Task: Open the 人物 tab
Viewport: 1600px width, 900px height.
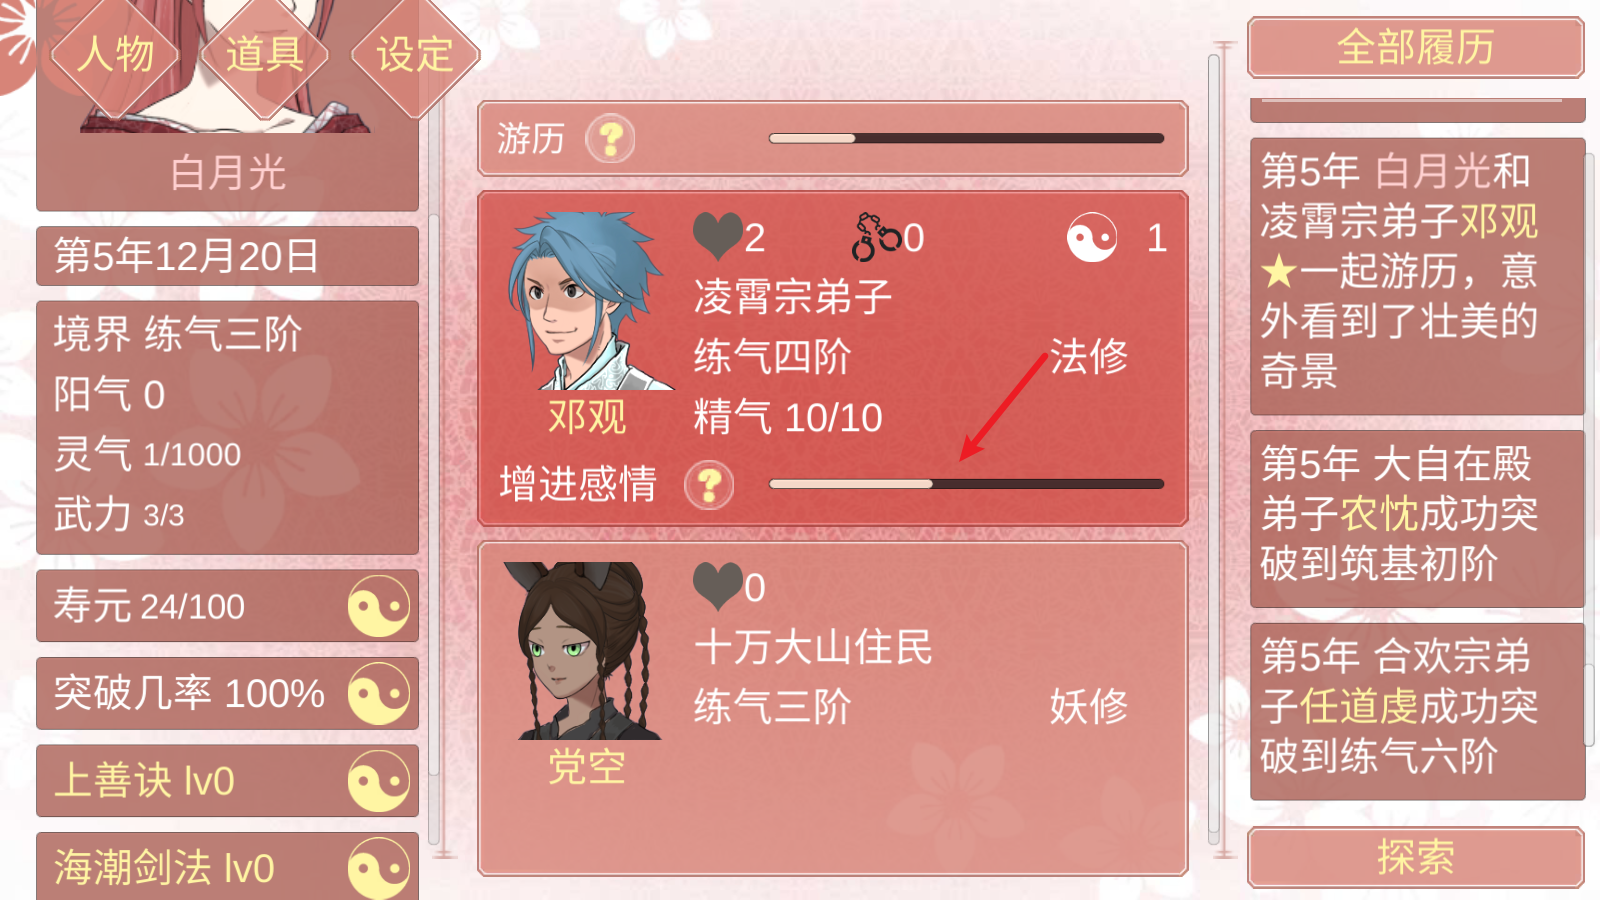Action: click(115, 54)
